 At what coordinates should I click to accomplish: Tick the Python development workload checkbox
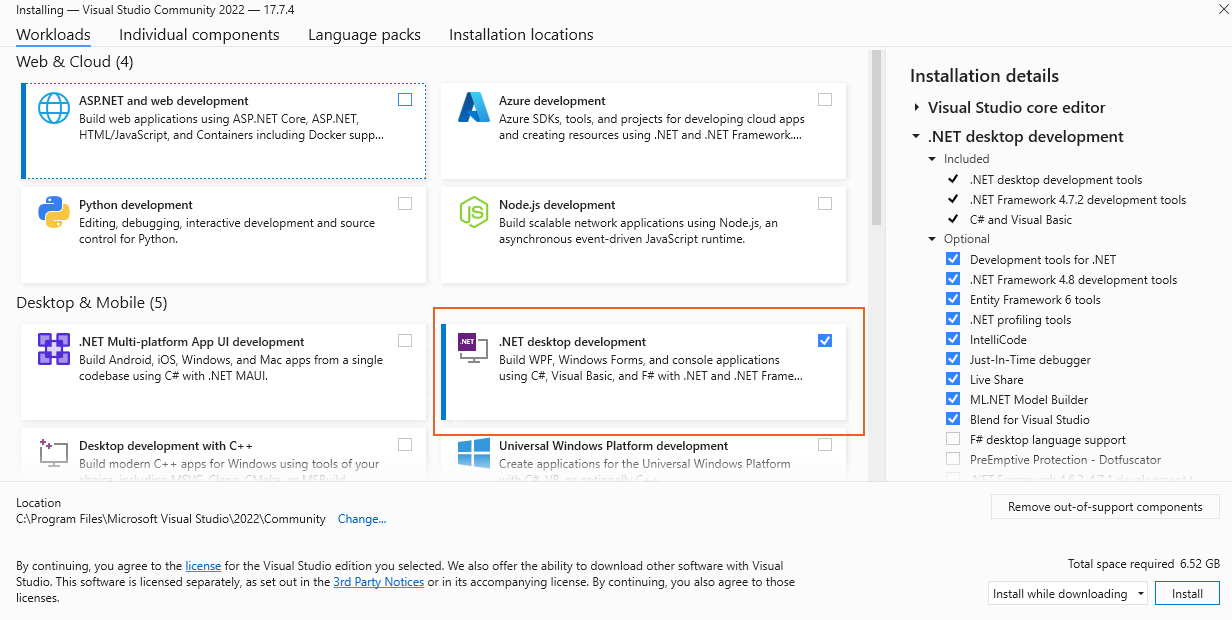point(405,203)
